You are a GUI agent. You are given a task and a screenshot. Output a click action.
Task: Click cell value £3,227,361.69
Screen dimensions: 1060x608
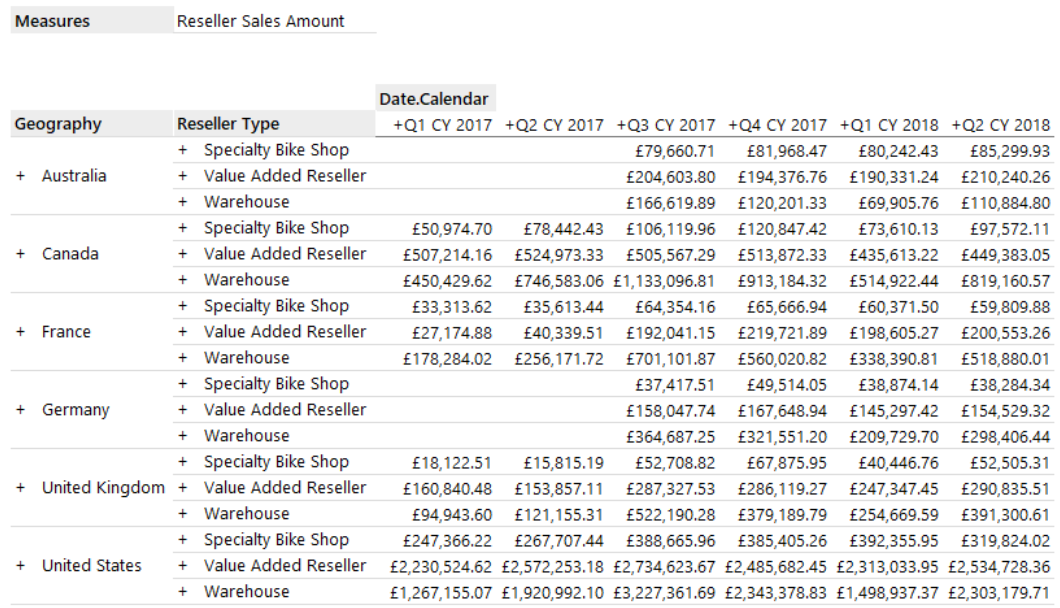tap(665, 592)
